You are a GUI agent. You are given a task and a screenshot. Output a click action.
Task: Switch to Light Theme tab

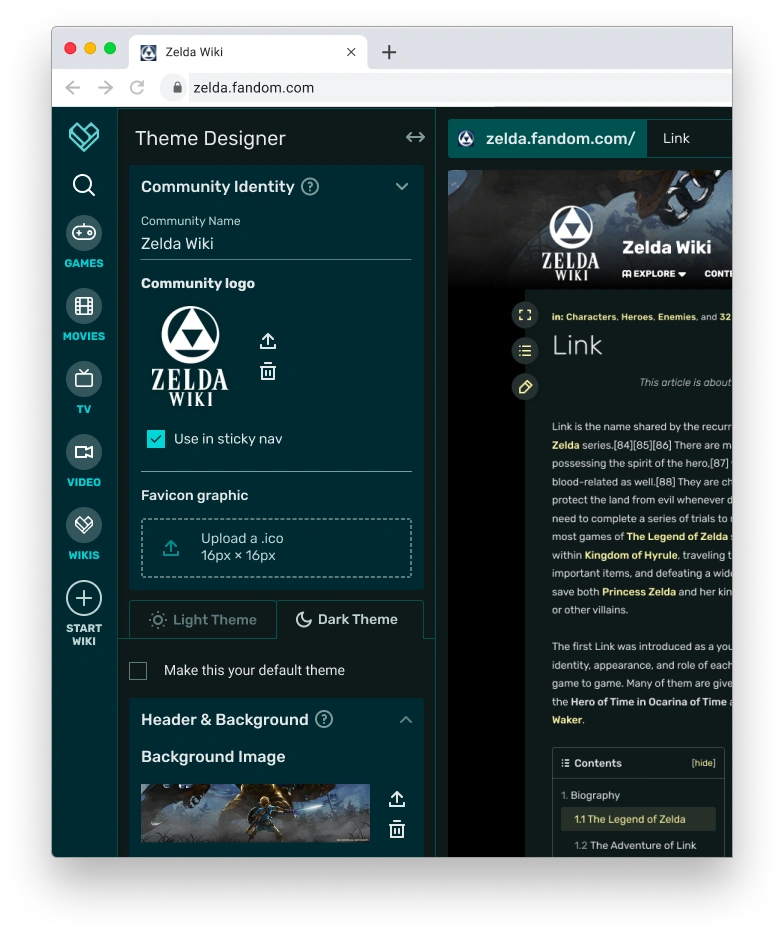203,619
